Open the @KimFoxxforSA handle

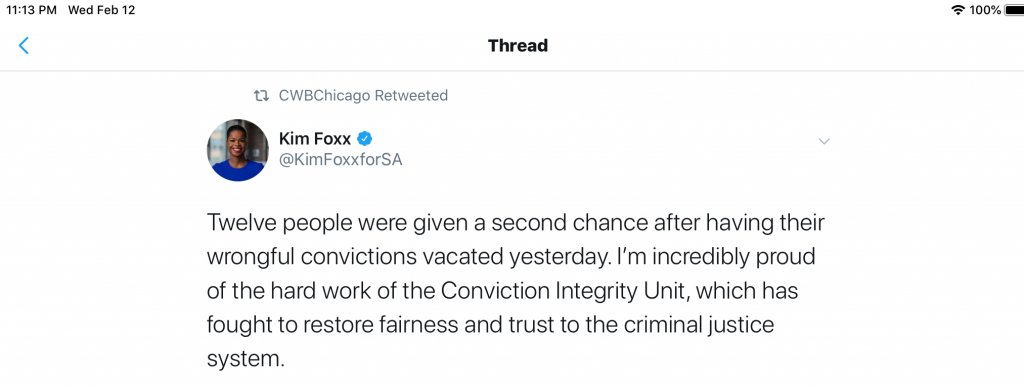(x=340, y=160)
